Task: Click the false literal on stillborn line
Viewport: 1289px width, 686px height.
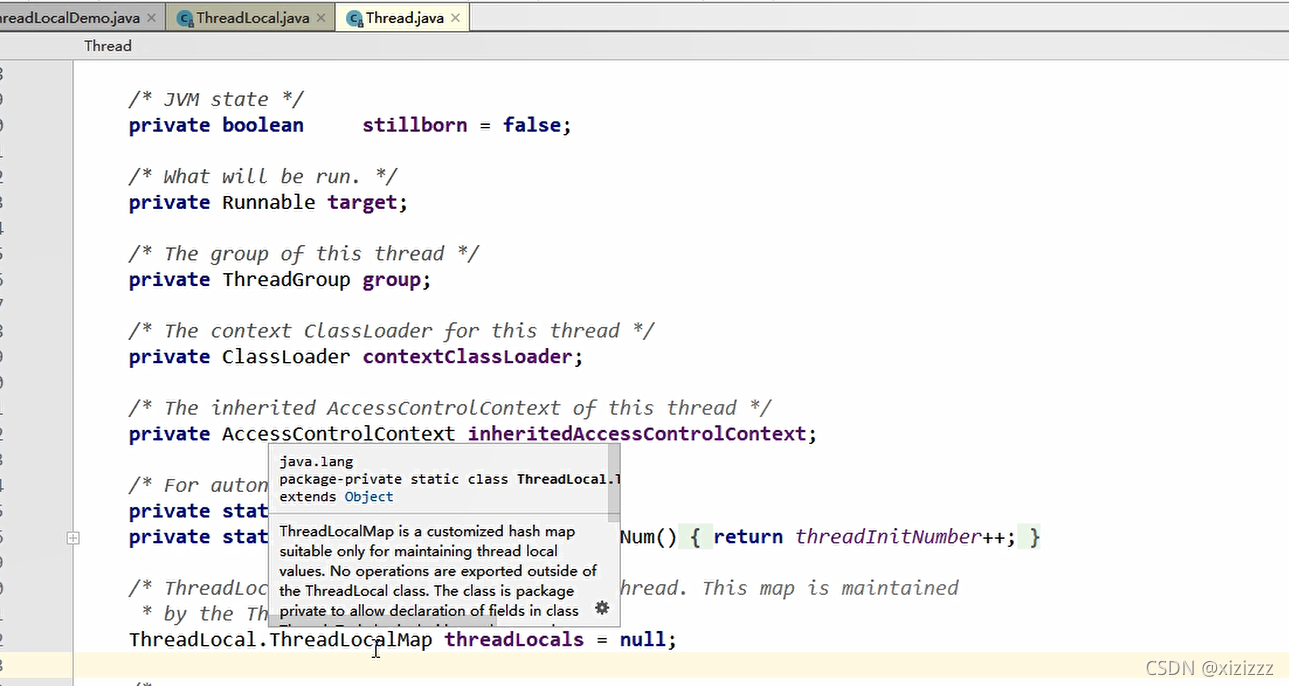Action: click(532, 125)
